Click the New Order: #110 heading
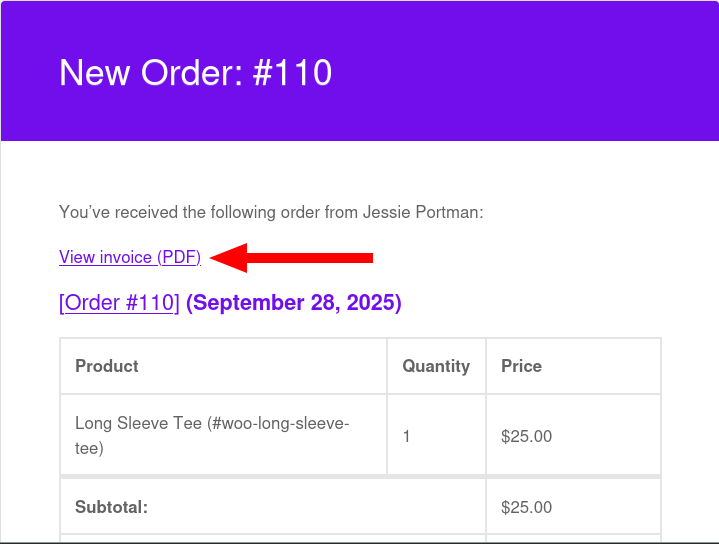Screen dimensions: 719x544 [195, 73]
